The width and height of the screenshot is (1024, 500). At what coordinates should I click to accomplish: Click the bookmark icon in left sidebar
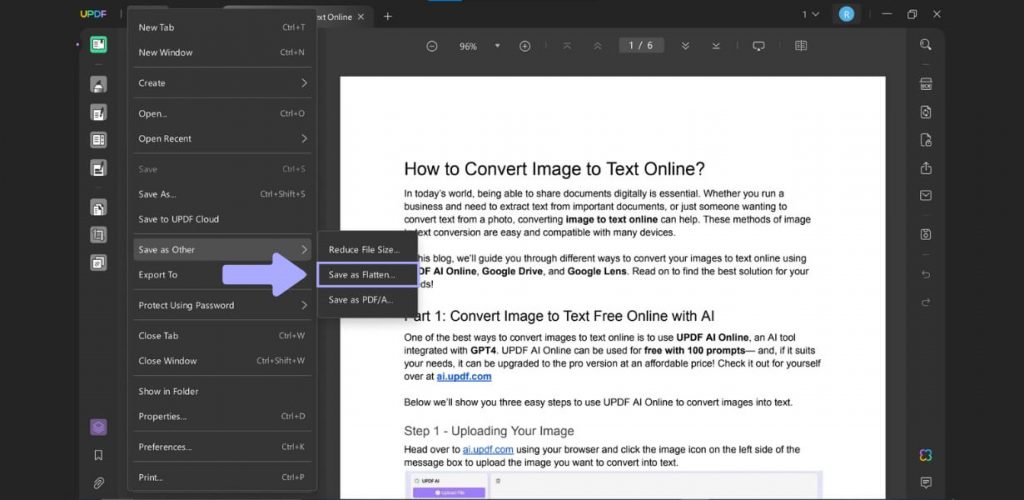pyautogui.click(x=98, y=455)
